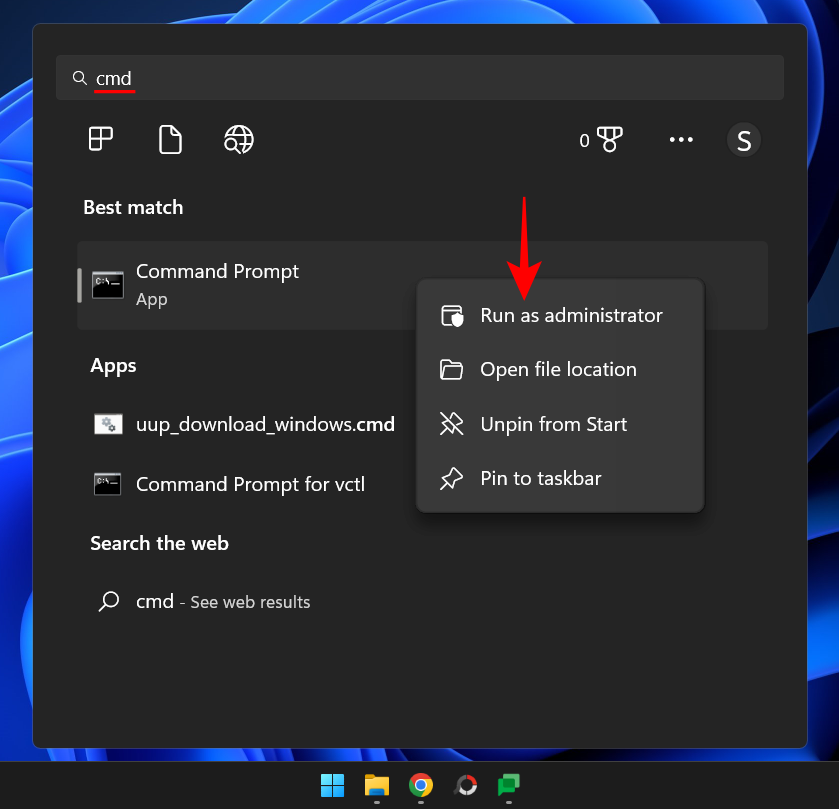Open the green chat app on taskbar

[509, 785]
